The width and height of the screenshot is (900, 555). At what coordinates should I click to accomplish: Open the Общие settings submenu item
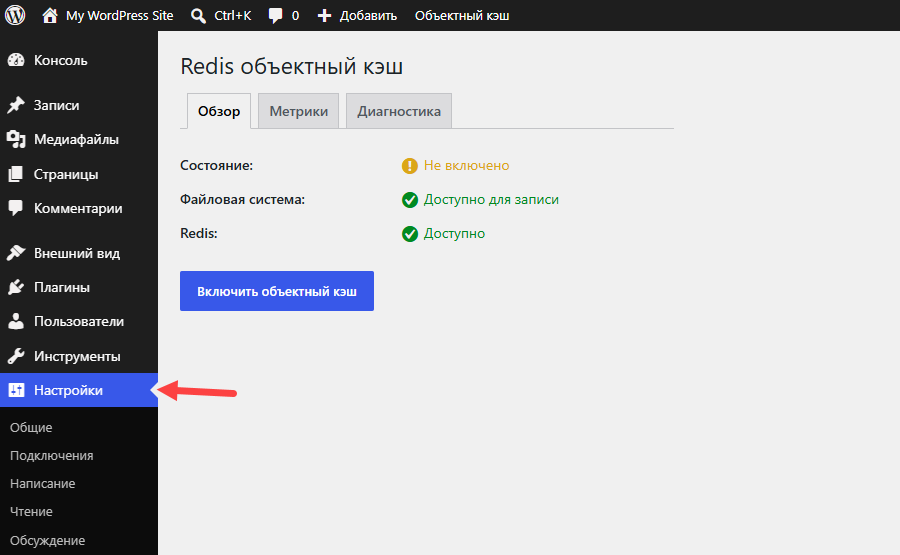click(31, 428)
